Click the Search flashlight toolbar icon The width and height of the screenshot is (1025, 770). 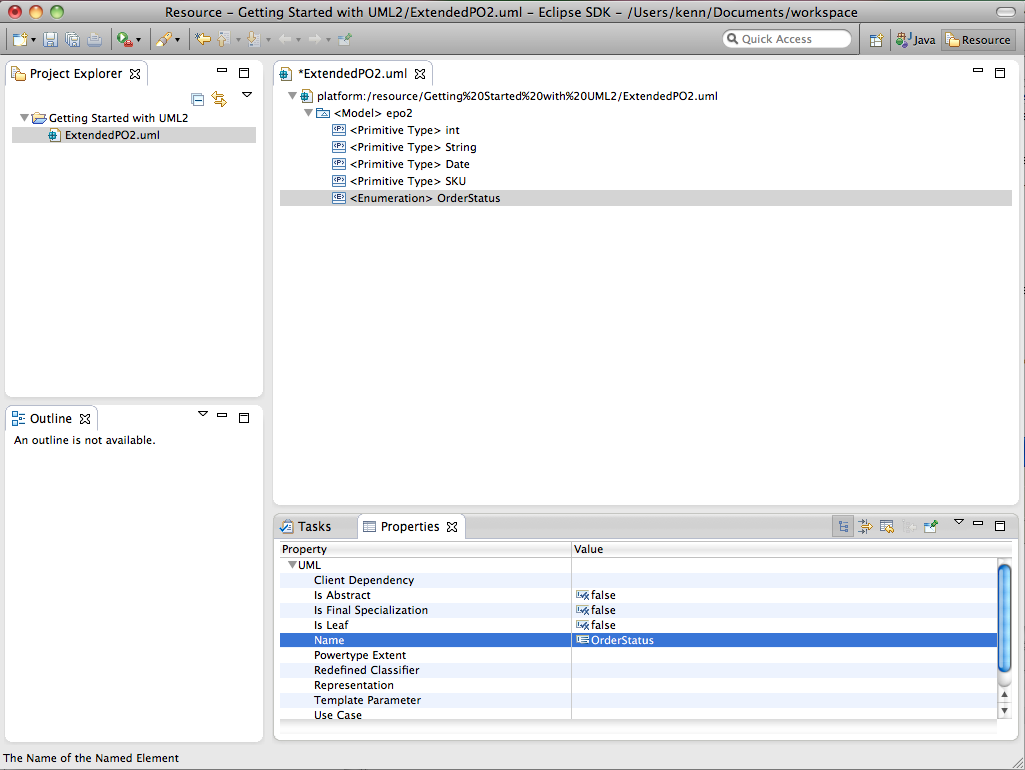(x=163, y=40)
